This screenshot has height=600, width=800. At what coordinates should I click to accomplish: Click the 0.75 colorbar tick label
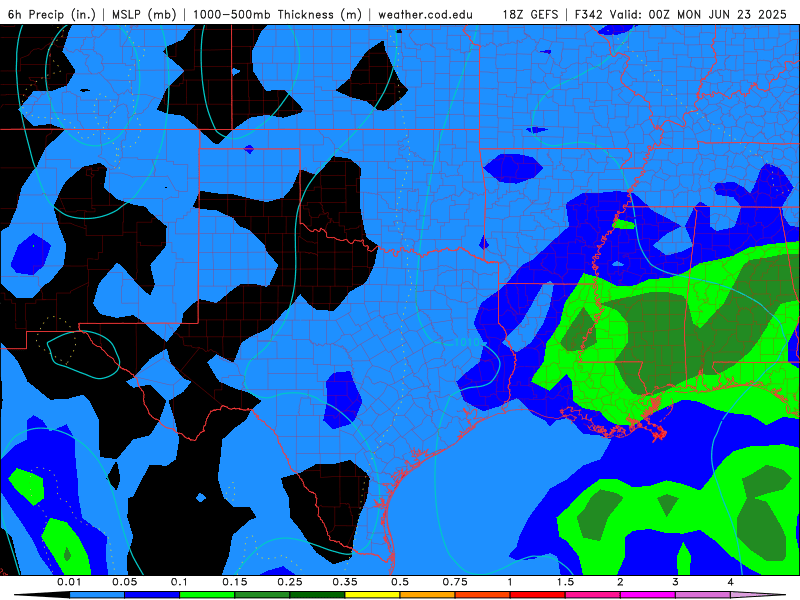pos(455,582)
